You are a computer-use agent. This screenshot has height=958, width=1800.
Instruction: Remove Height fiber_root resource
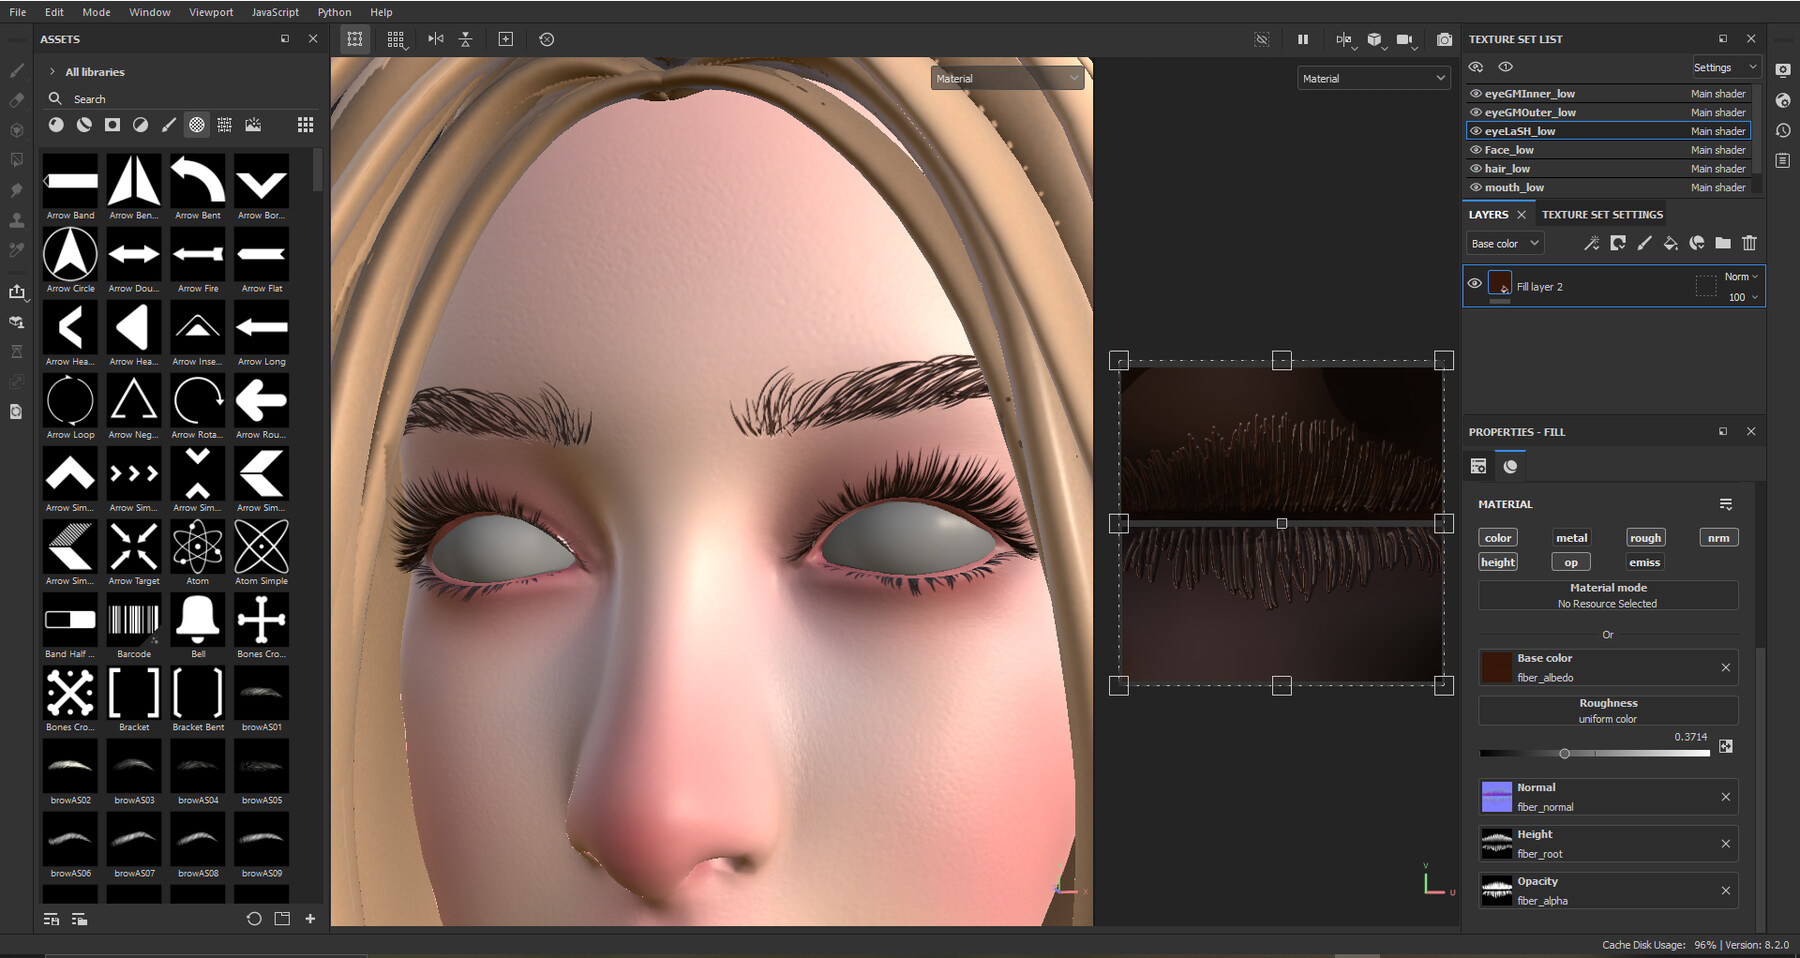coord(1725,844)
